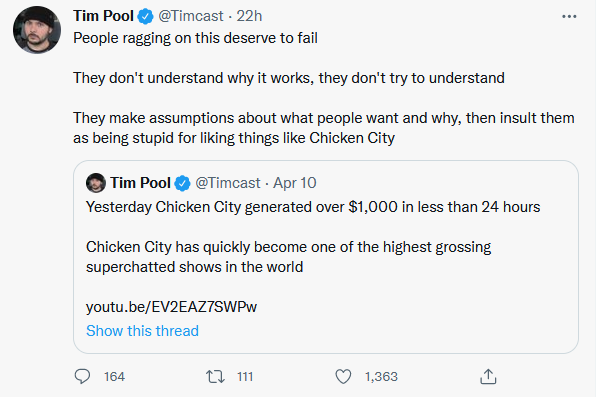Open the three-dot more options menu

(569, 16)
